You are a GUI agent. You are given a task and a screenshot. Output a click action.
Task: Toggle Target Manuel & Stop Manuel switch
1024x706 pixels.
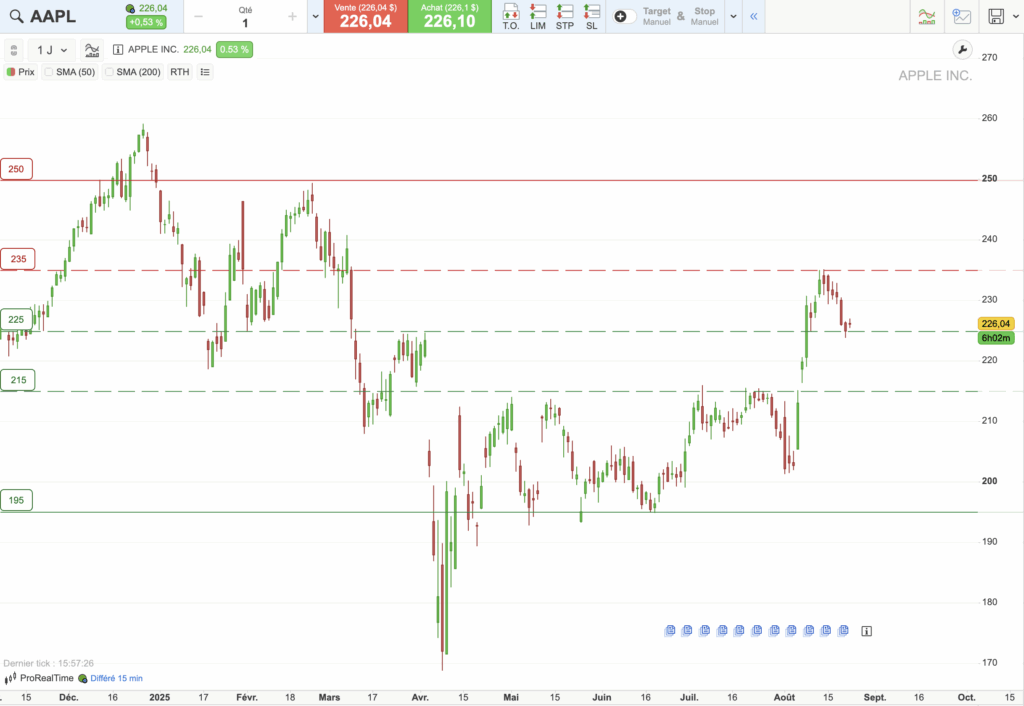623,14
